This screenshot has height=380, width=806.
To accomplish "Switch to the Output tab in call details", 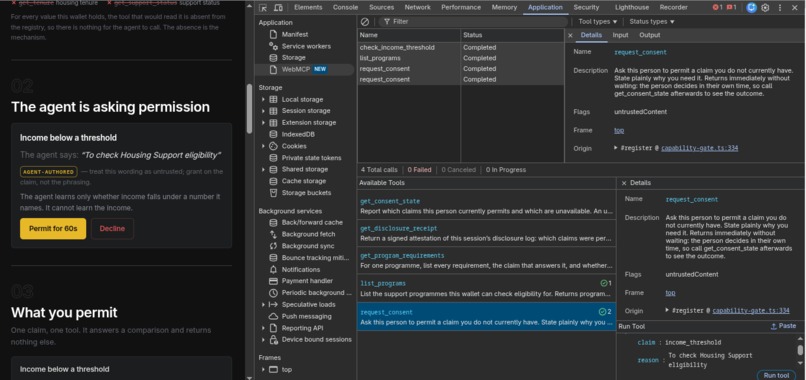I will click(649, 35).
